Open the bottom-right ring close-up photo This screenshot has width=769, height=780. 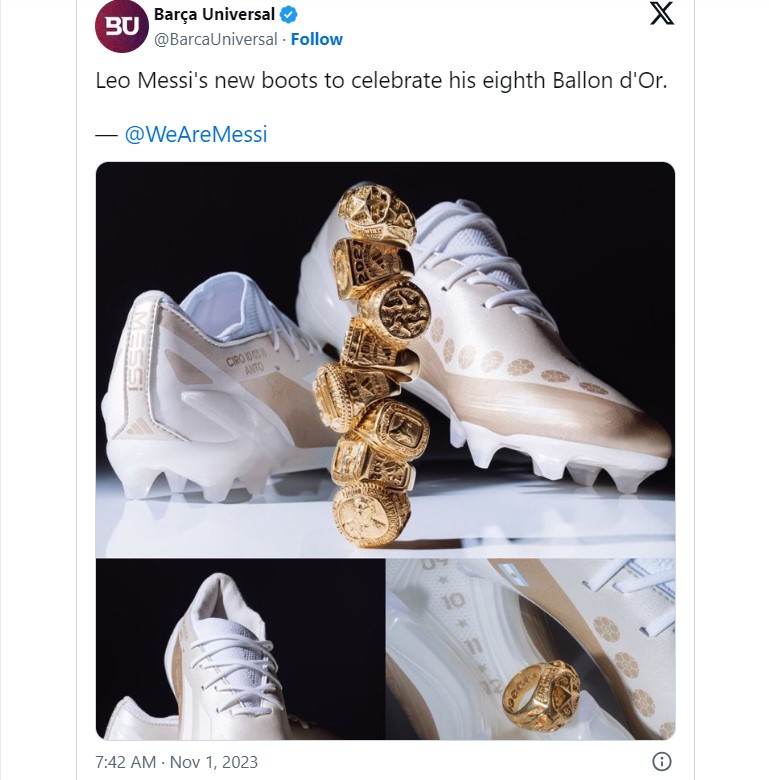click(x=531, y=650)
